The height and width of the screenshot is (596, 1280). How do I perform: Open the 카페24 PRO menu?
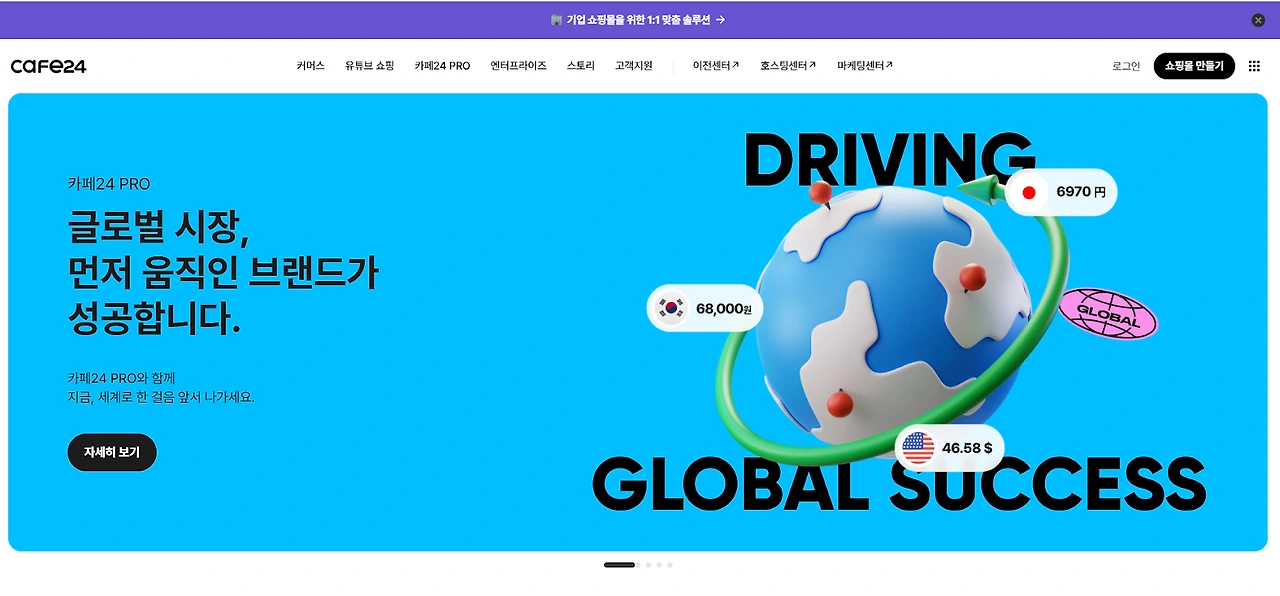click(x=442, y=66)
